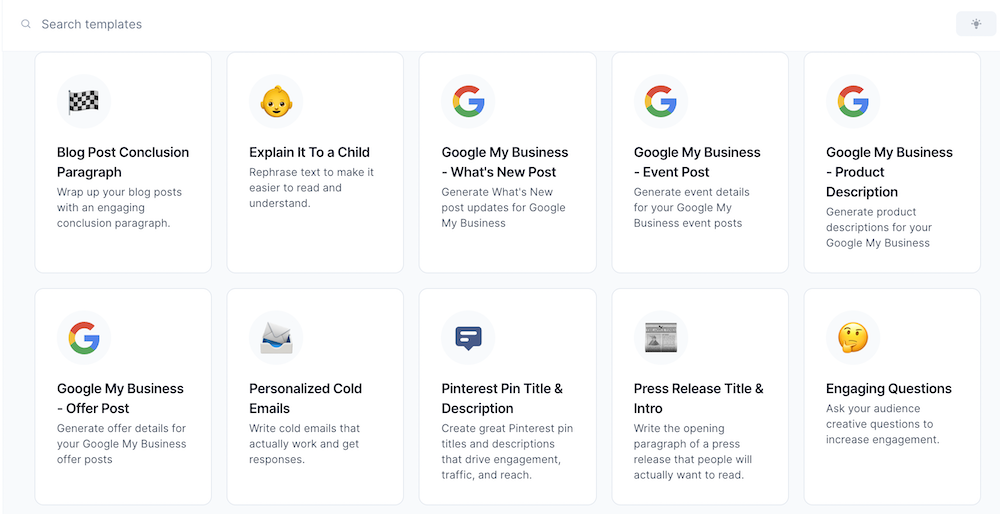Select the Engaging Questions title
The height and width of the screenshot is (514, 1000).
[x=889, y=388]
